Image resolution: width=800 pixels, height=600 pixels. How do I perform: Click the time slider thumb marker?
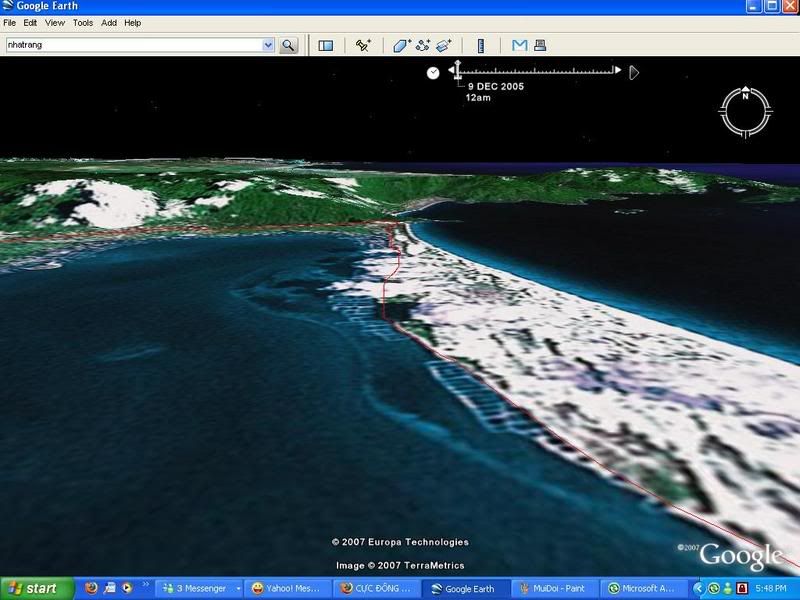[x=458, y=70]
